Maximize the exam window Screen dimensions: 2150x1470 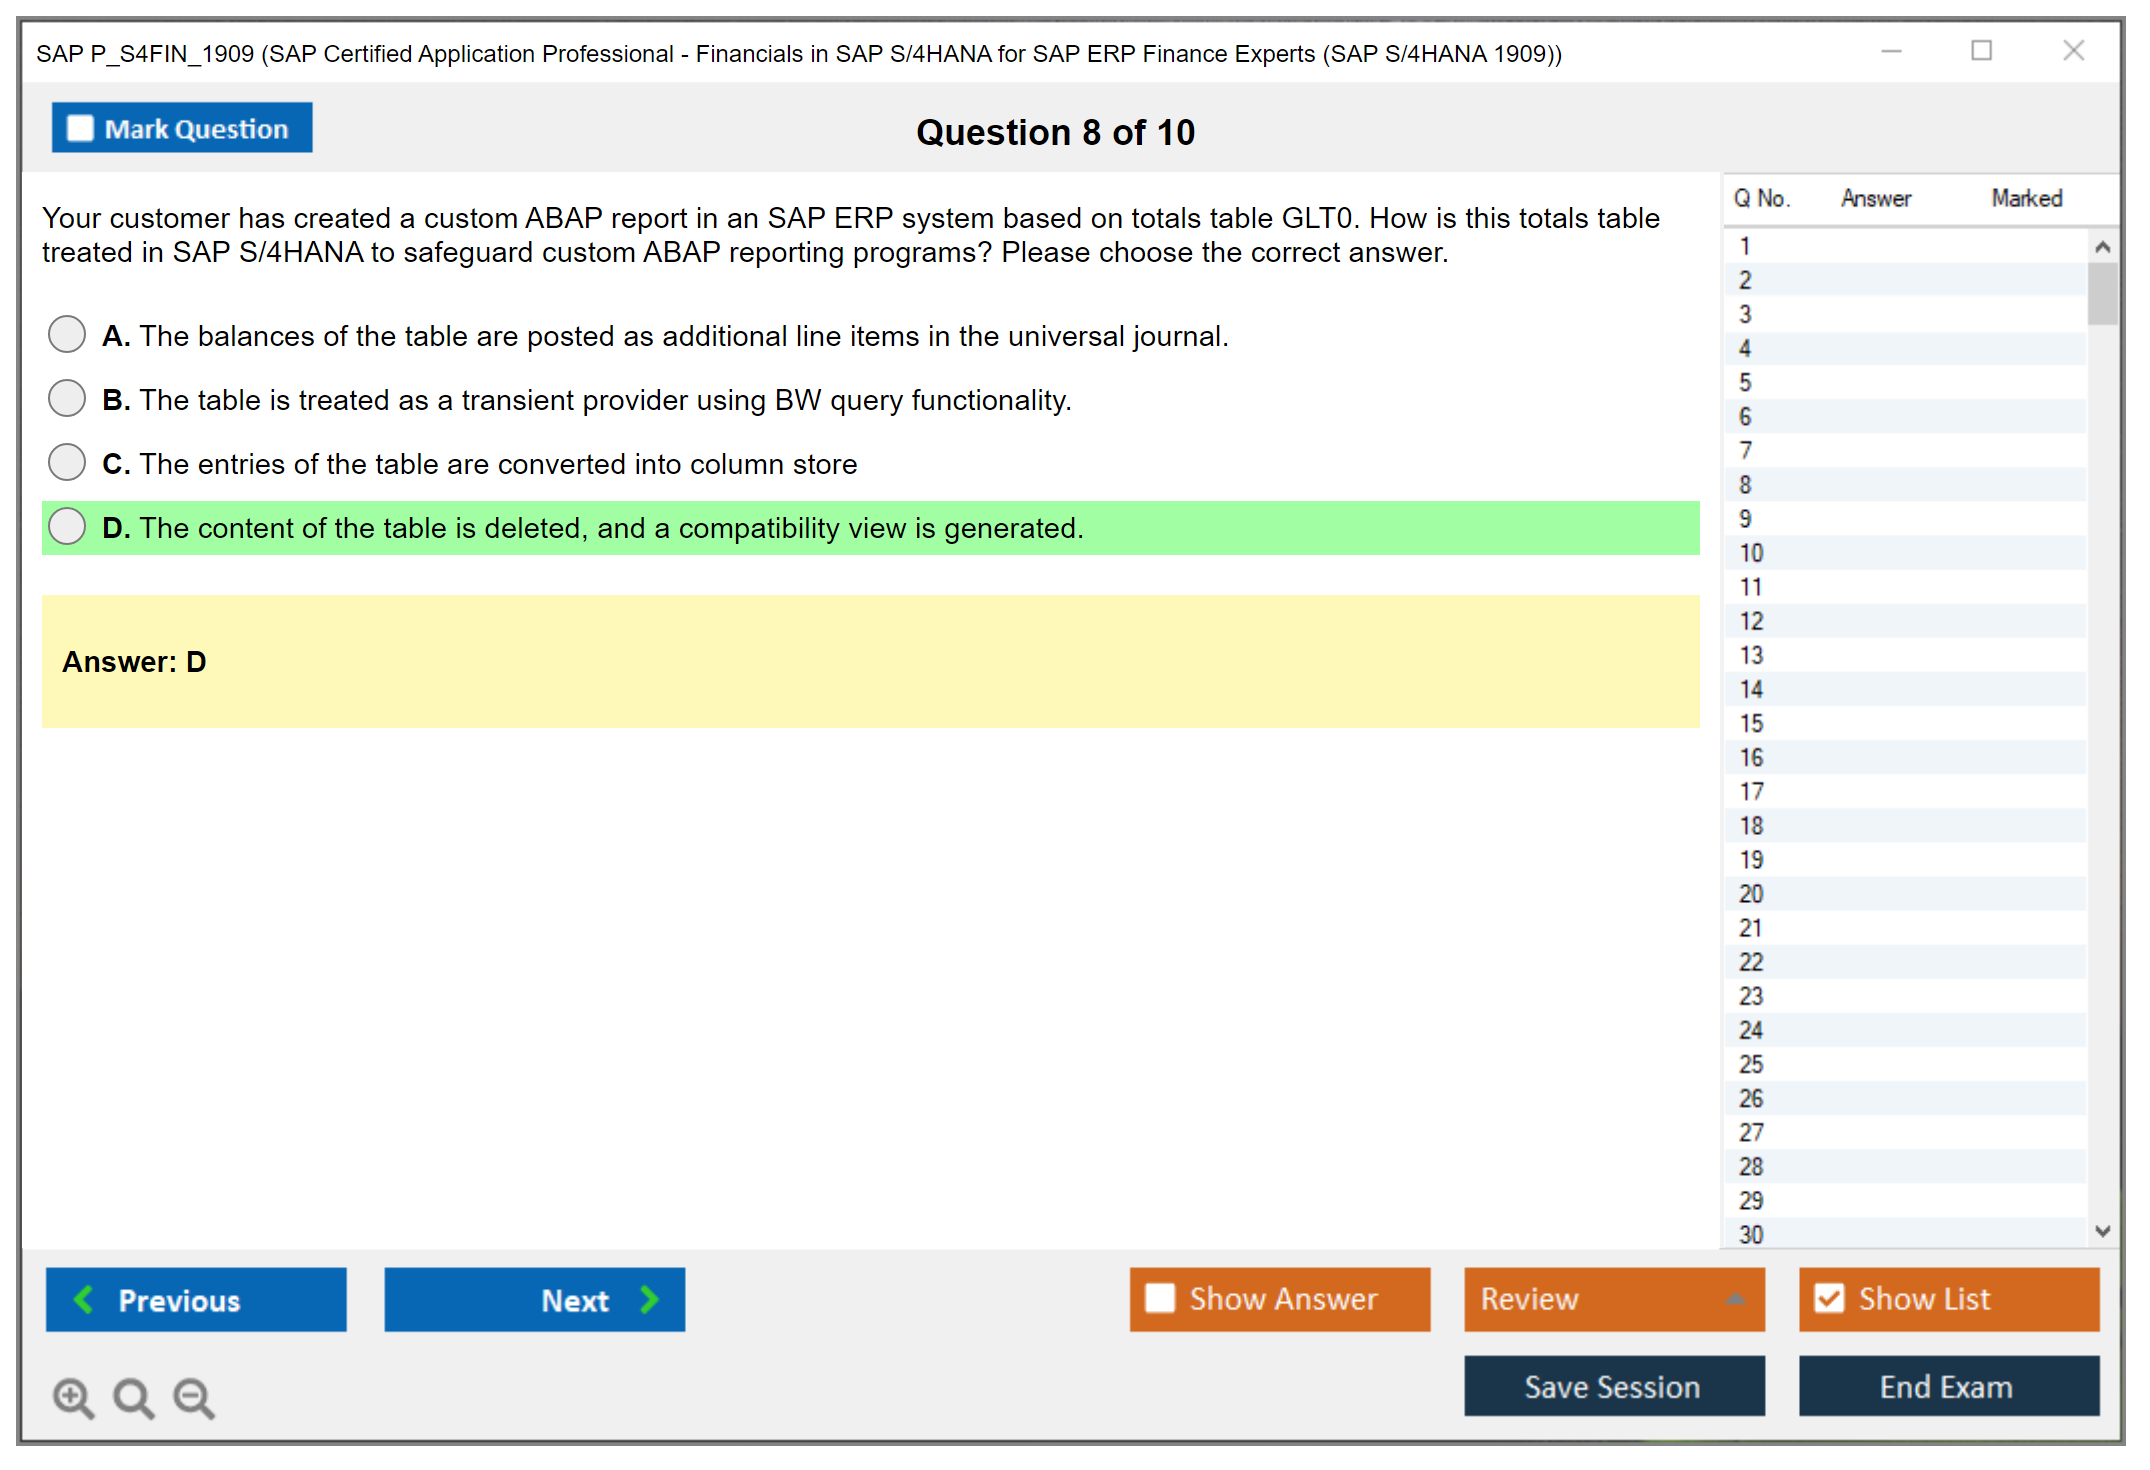pyautogui.click(x=1981, y=51)
